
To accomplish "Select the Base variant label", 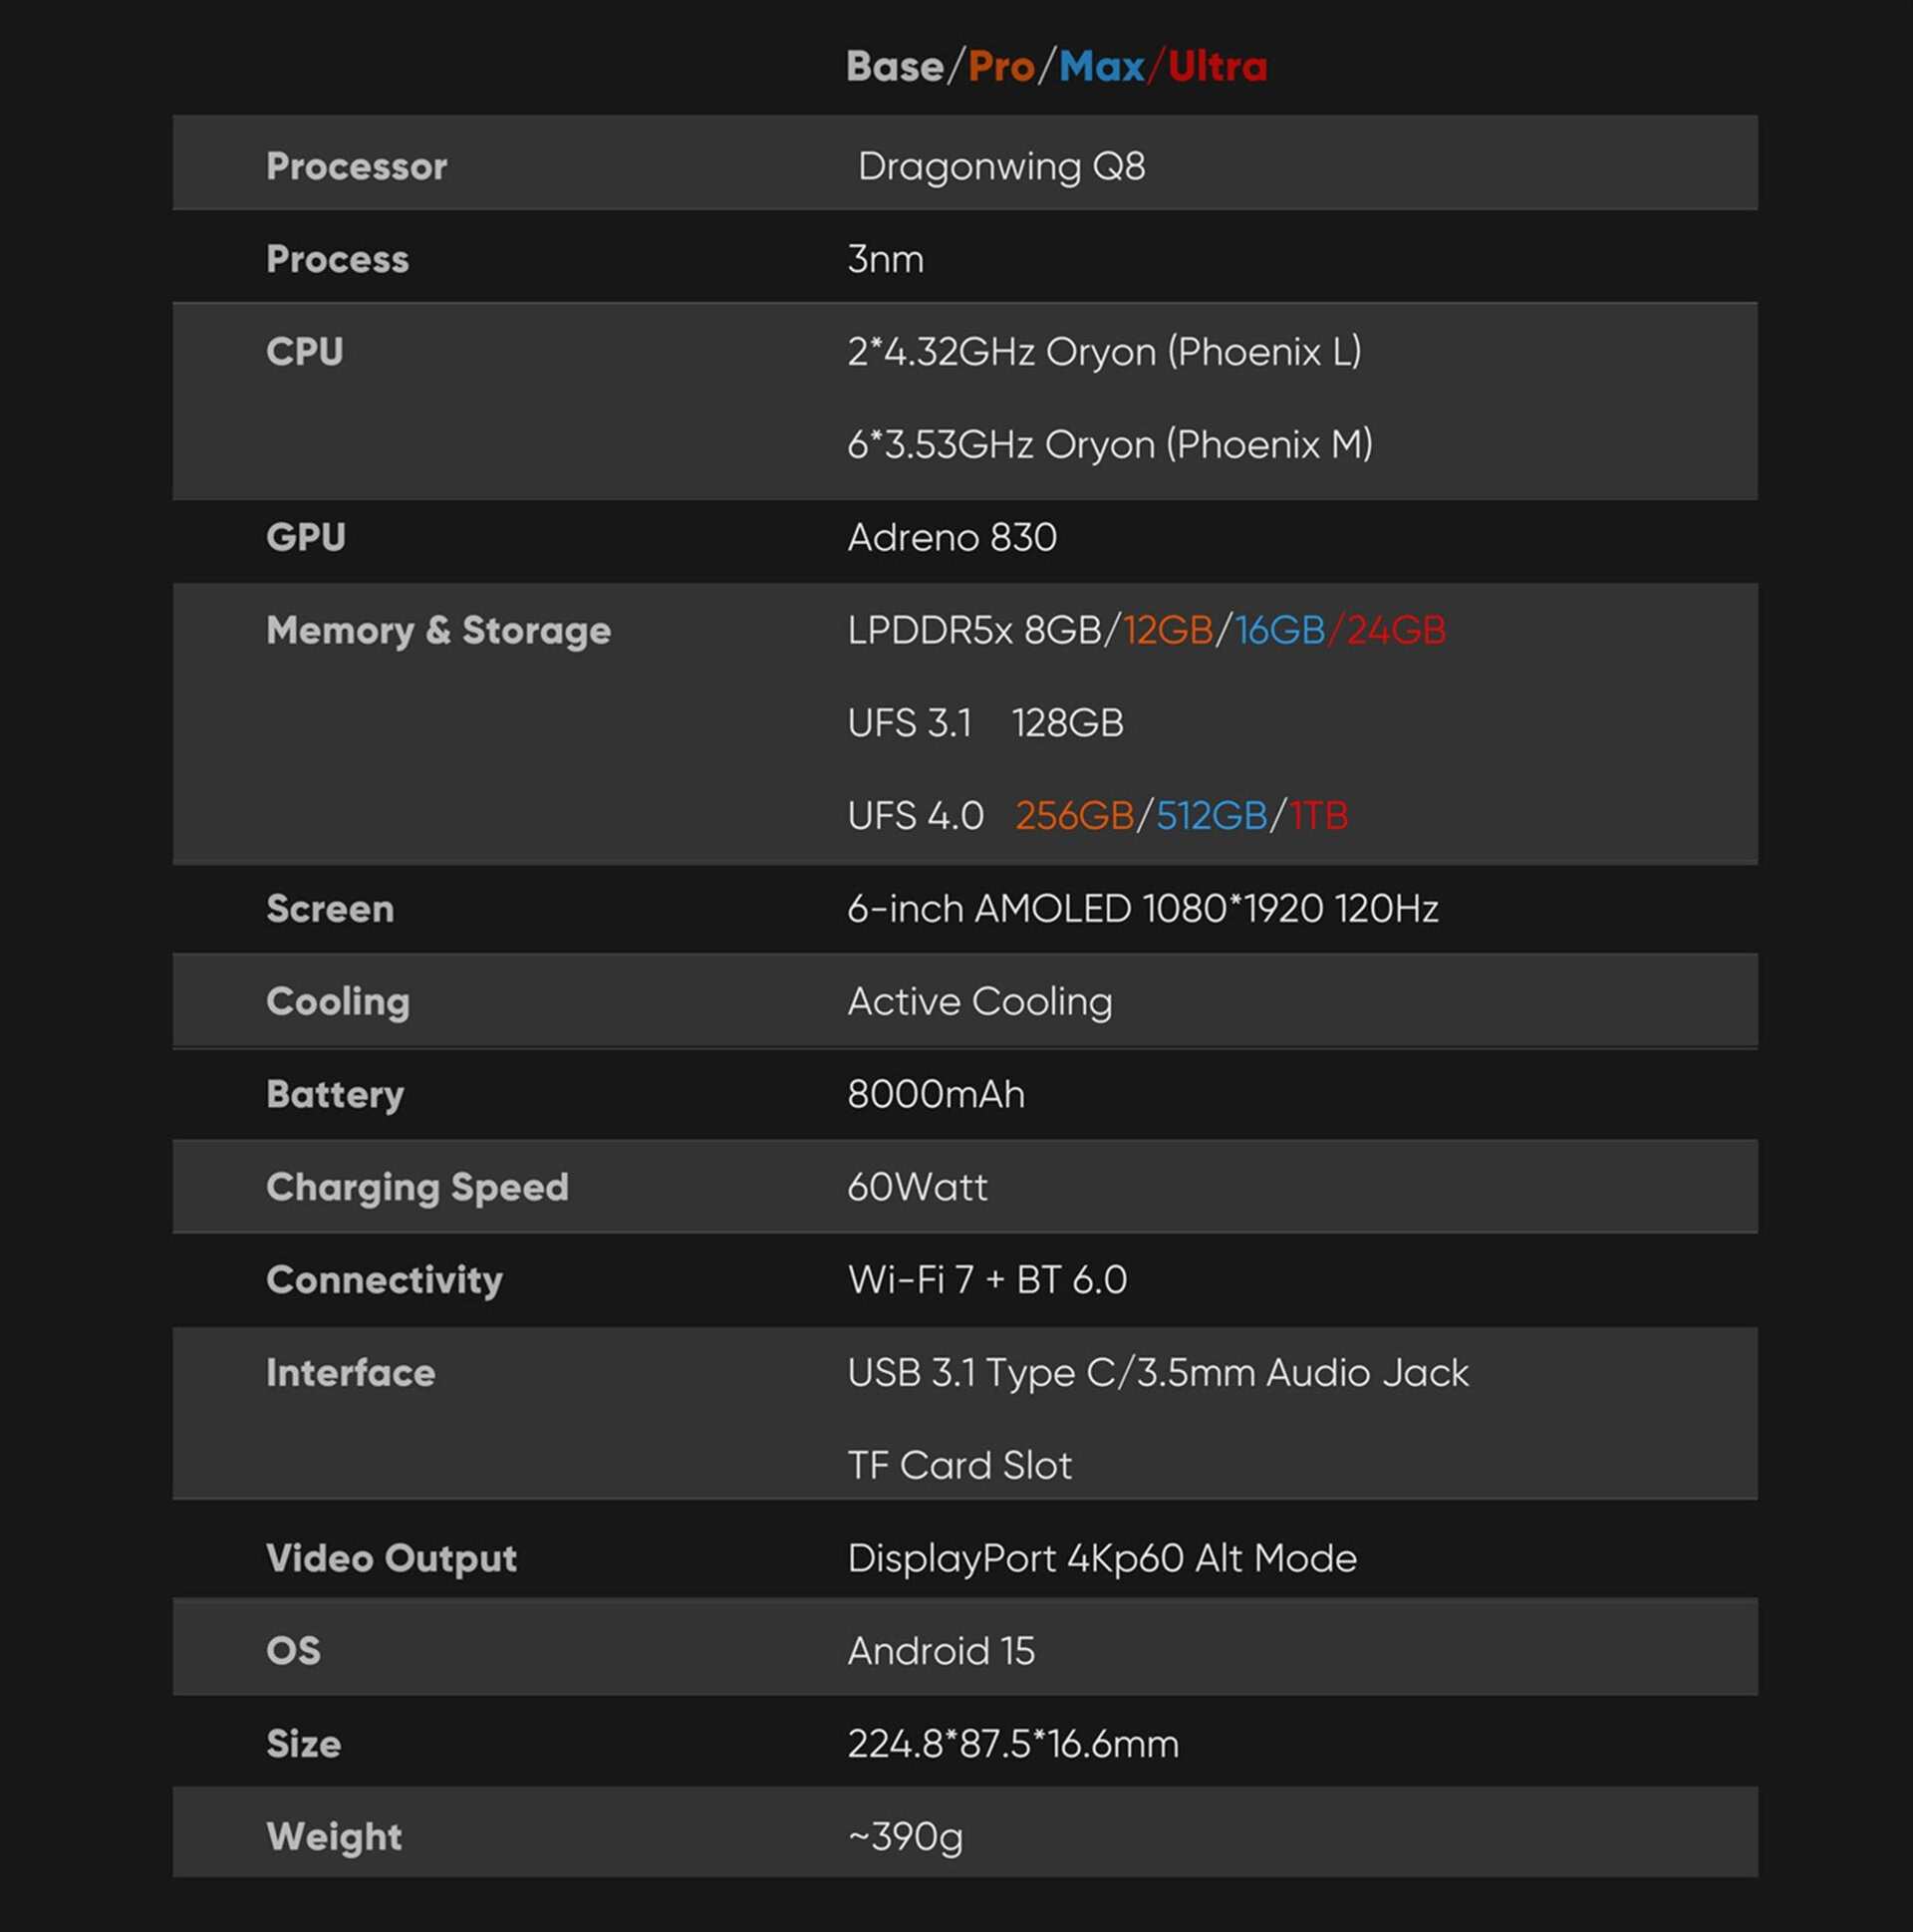I will (894, 67).
